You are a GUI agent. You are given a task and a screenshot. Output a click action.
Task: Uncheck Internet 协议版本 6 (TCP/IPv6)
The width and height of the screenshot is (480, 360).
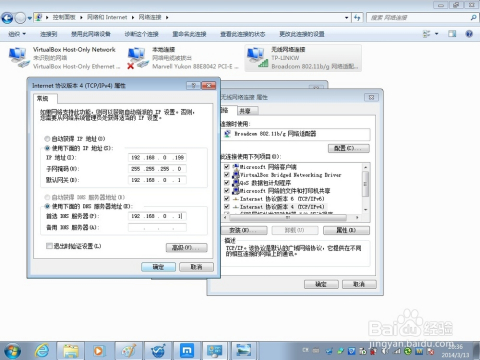pos(227,199)
